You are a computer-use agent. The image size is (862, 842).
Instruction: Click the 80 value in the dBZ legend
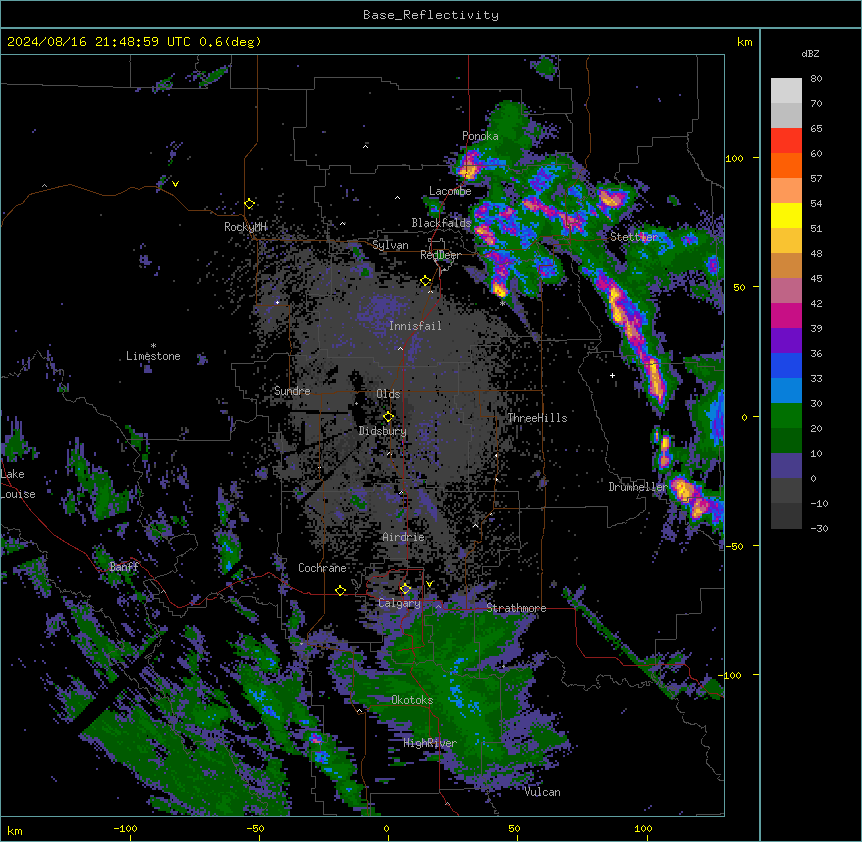coord(816,79)
